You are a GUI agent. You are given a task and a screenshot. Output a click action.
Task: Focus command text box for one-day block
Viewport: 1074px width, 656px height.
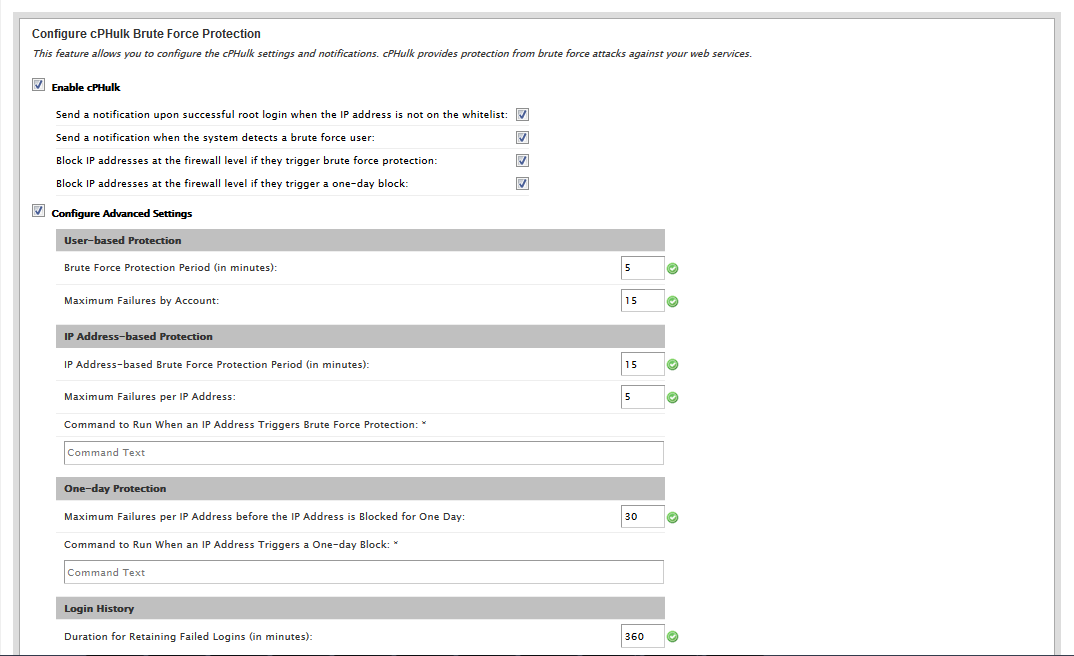click(364, 572)
